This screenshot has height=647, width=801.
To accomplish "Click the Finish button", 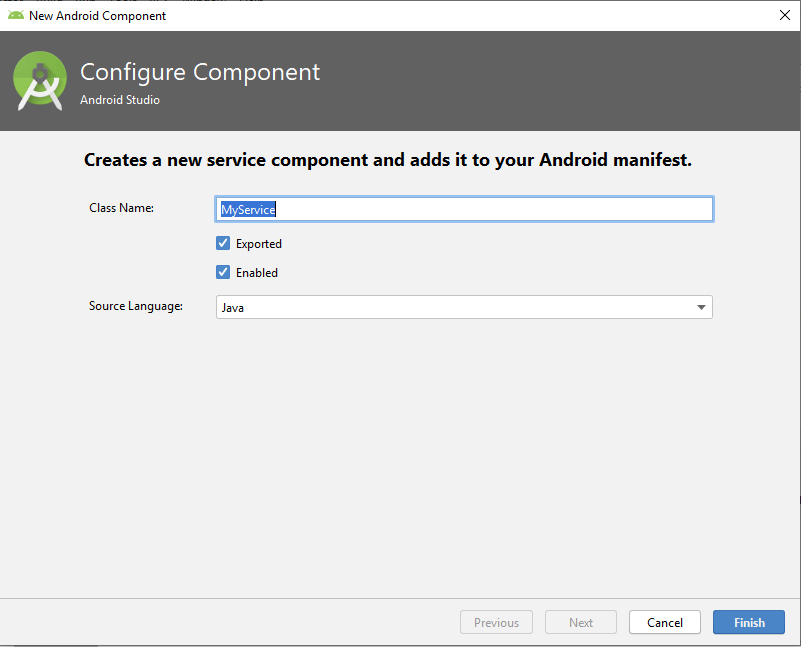I will pos(748,622).
